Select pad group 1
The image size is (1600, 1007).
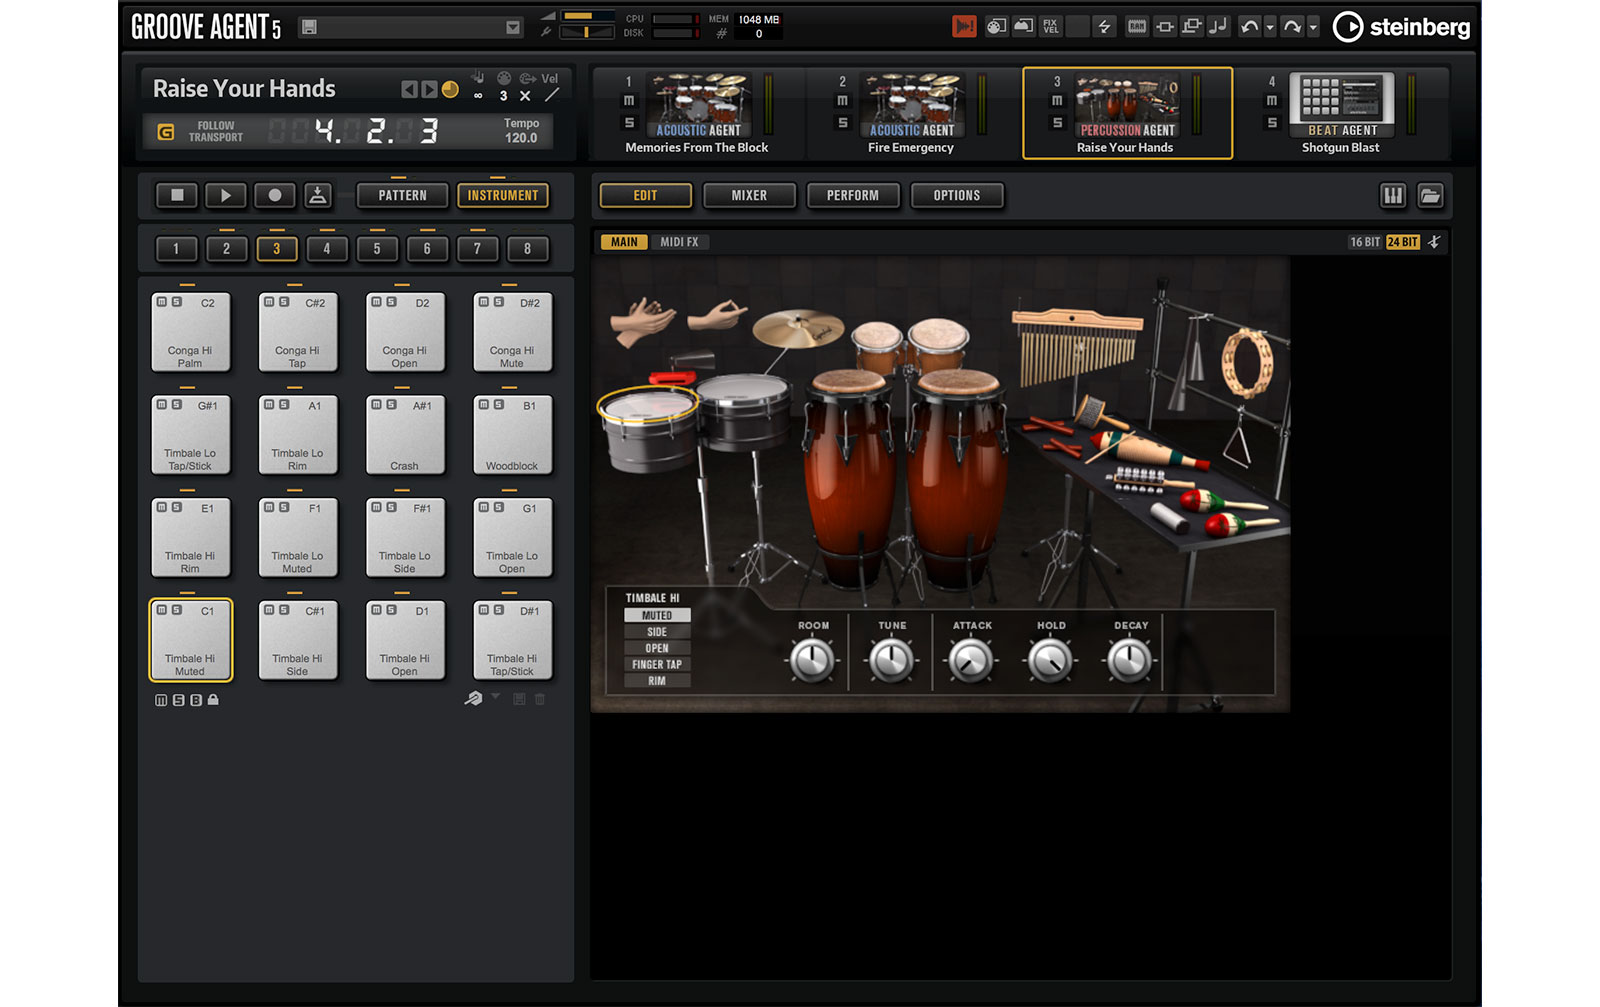point(176,248)
